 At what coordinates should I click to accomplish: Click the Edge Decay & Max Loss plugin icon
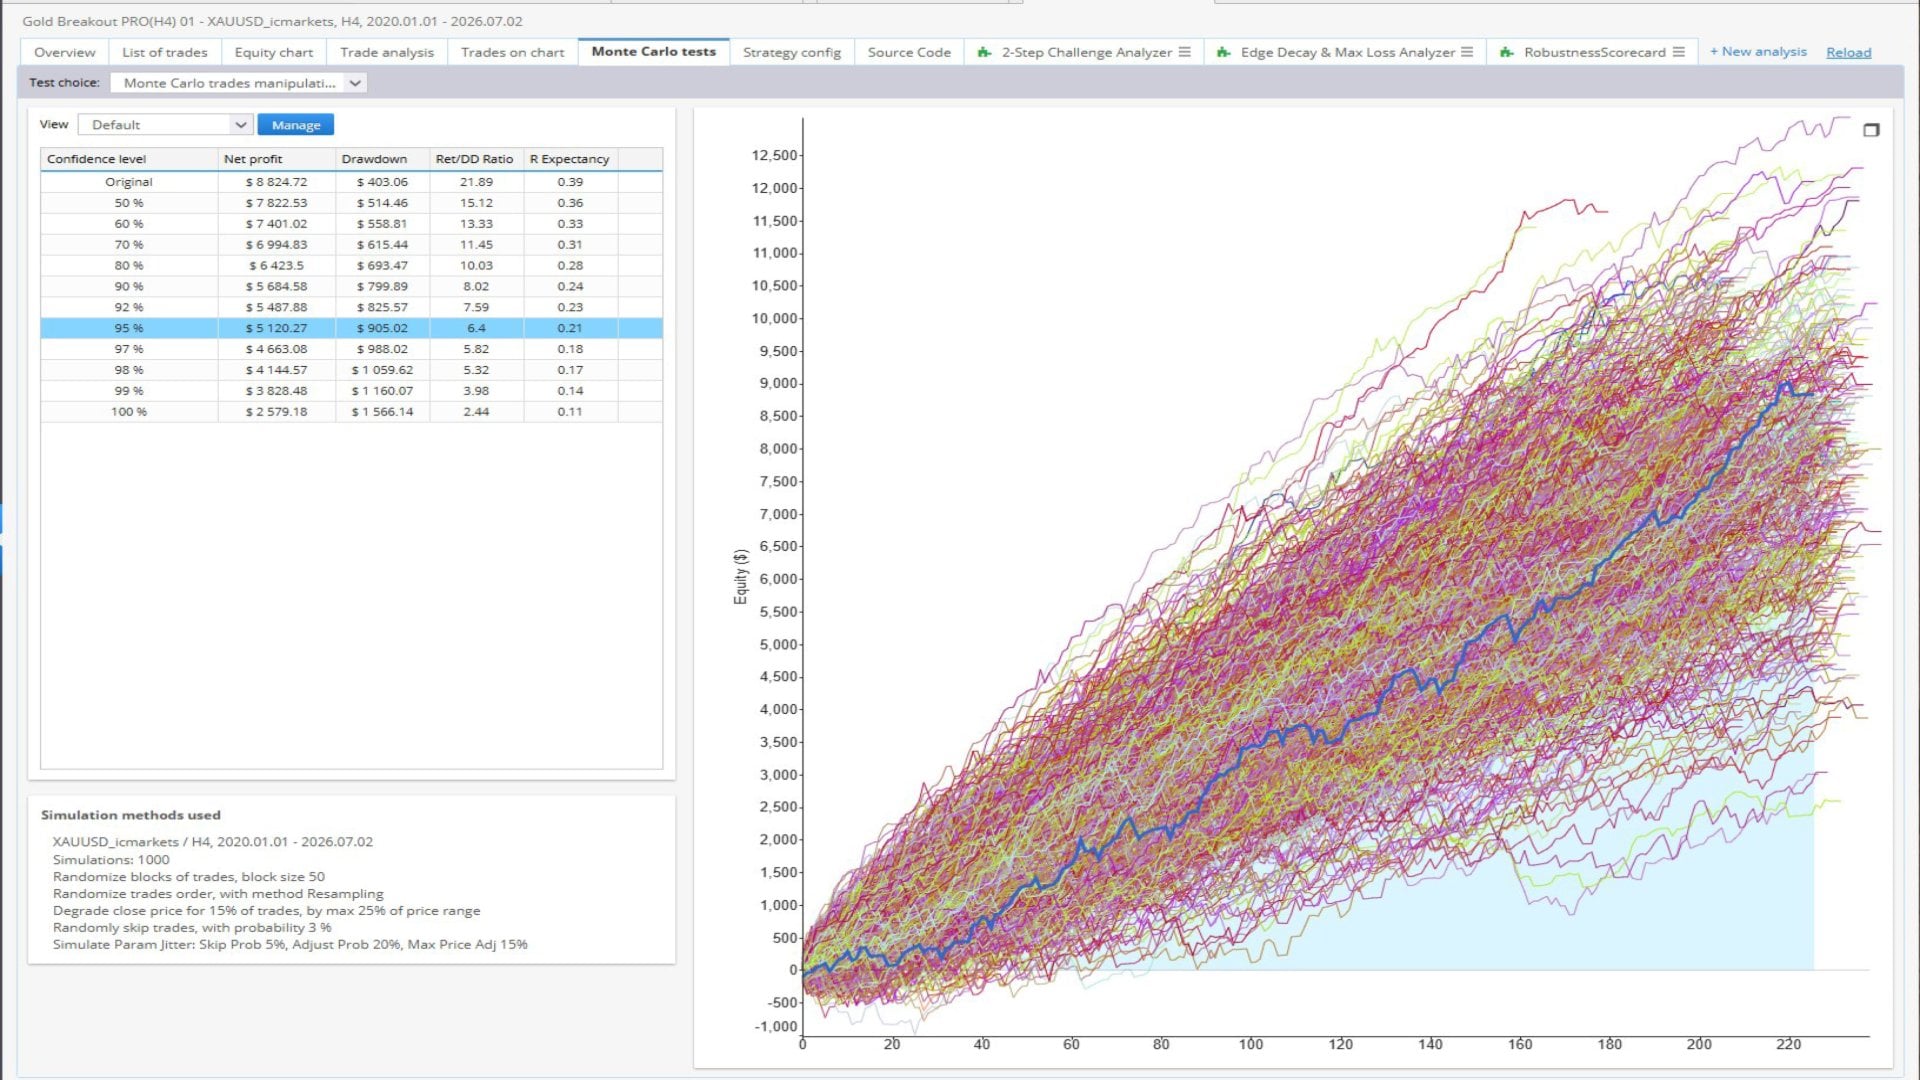[x=1223, y=52]
